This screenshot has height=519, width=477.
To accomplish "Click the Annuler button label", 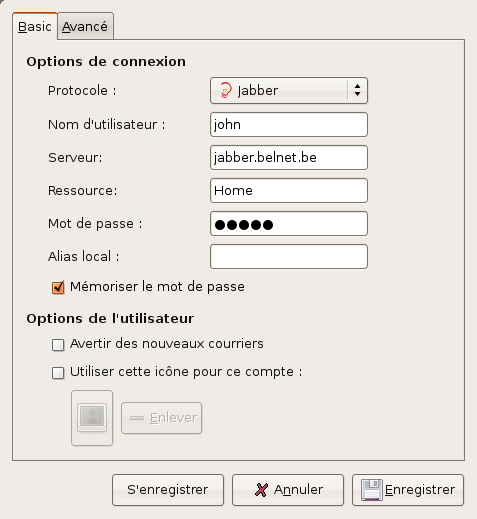I will (x=298, y=490).
